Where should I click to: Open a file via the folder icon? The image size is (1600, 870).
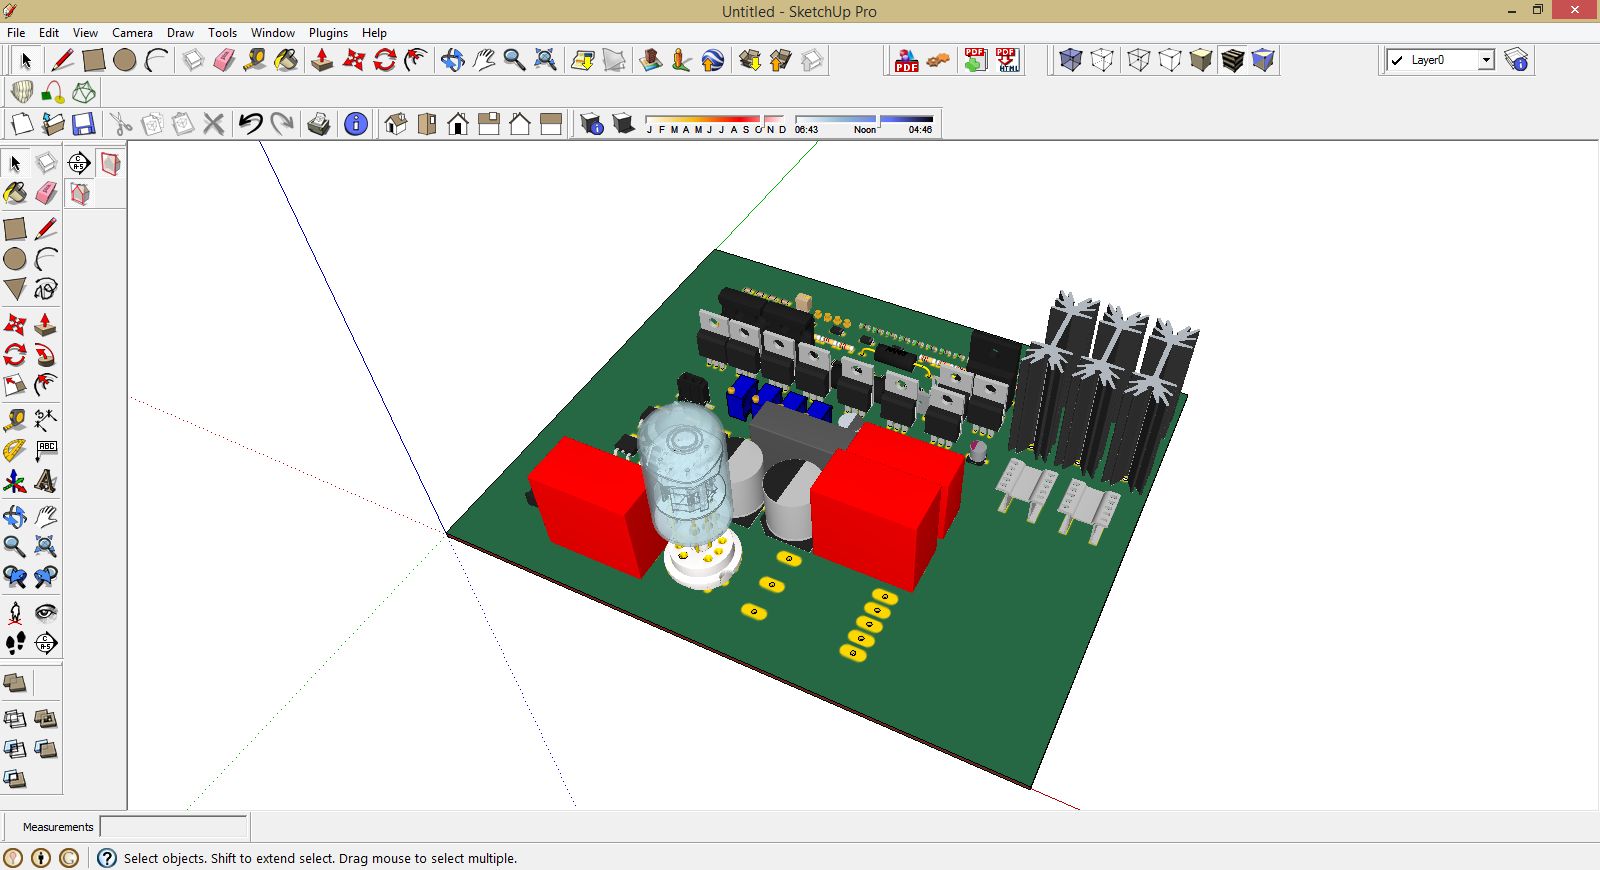click(x=53, y=124)
